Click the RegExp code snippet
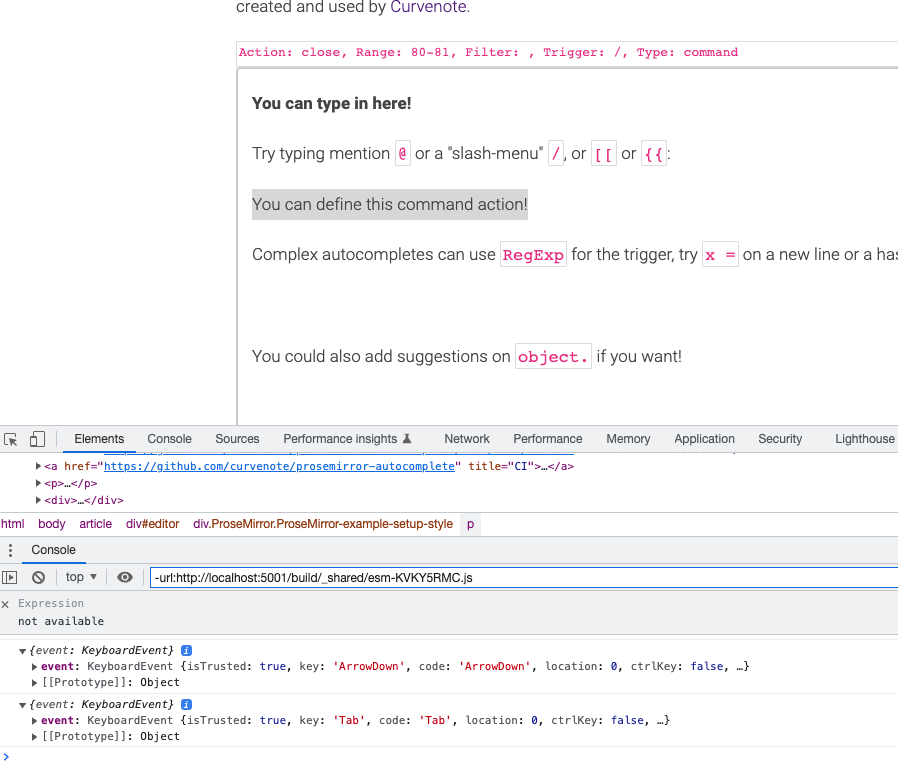This screenshot has width=898, height=774. [533, 255]
